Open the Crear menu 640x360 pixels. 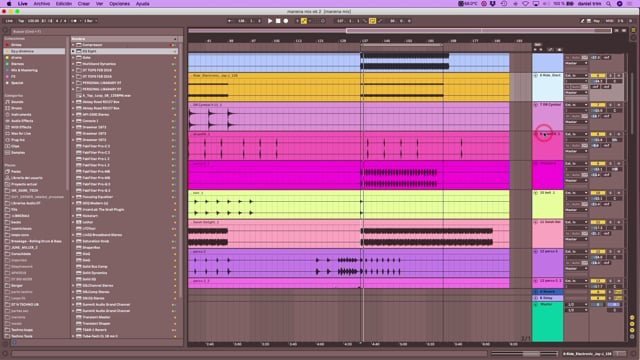[84, 4]
